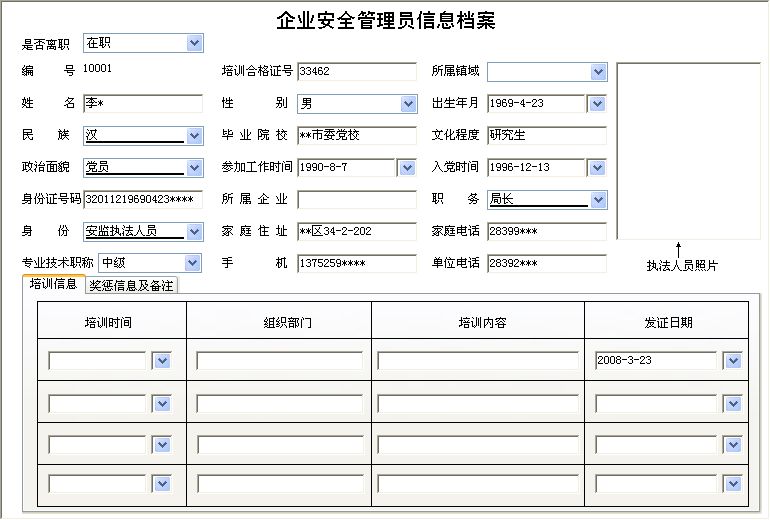Open first row 发证日期 dropdown with 2008-3-23
770x520 pixels.
733,361
